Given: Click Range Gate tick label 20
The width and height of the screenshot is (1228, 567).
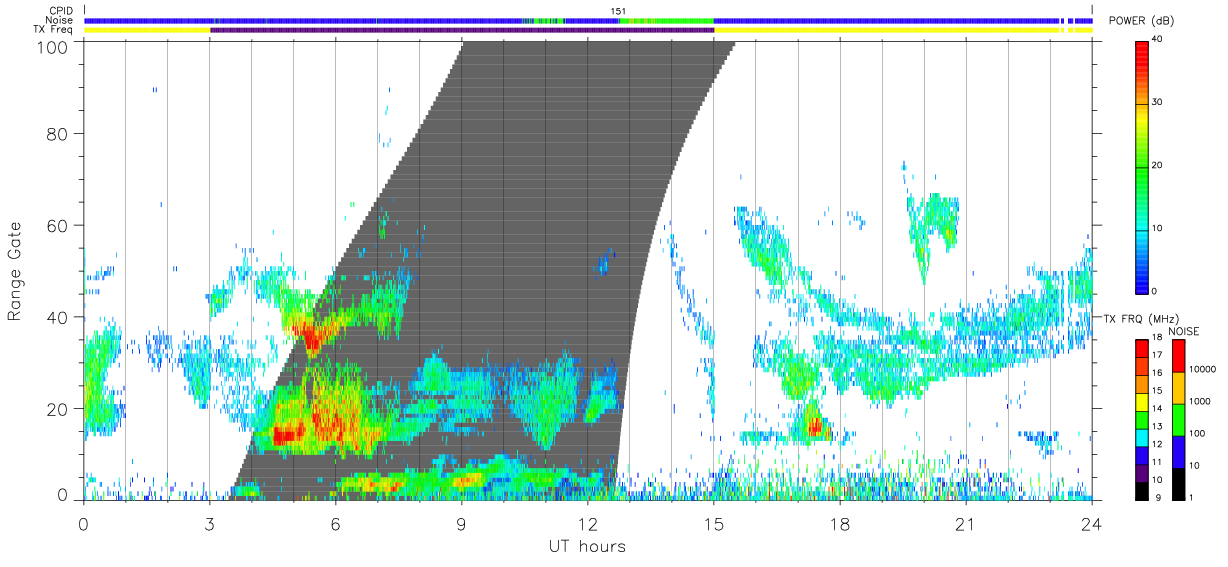Looking at the screenshot, I should pos(59,409).
